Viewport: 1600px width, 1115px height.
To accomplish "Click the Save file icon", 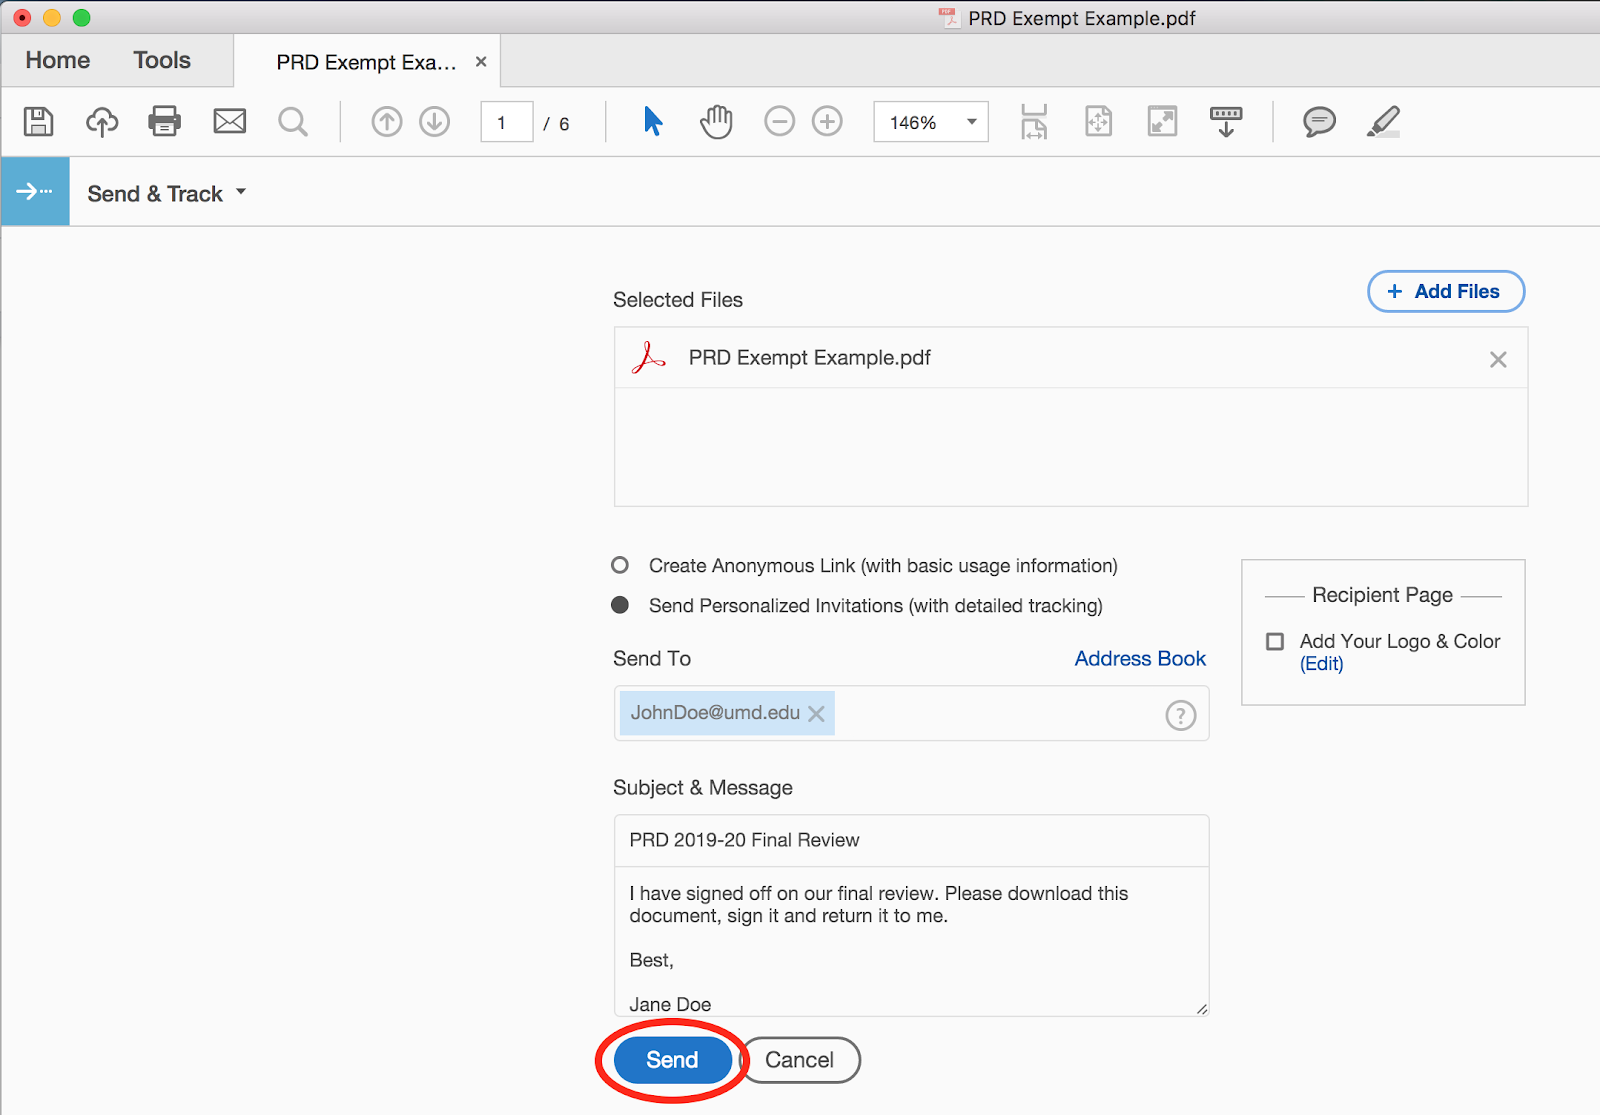I will (39, 122).
